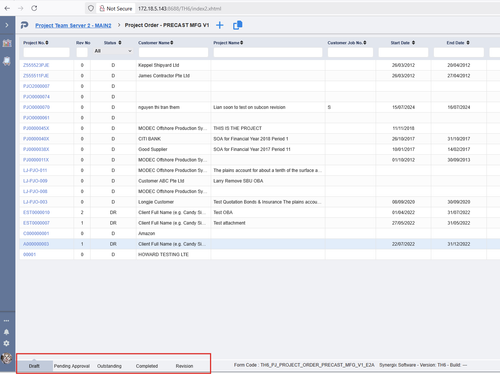Click the Project Name filter field
The height and width of the screenshot is (374, 500).
point(268,52)
